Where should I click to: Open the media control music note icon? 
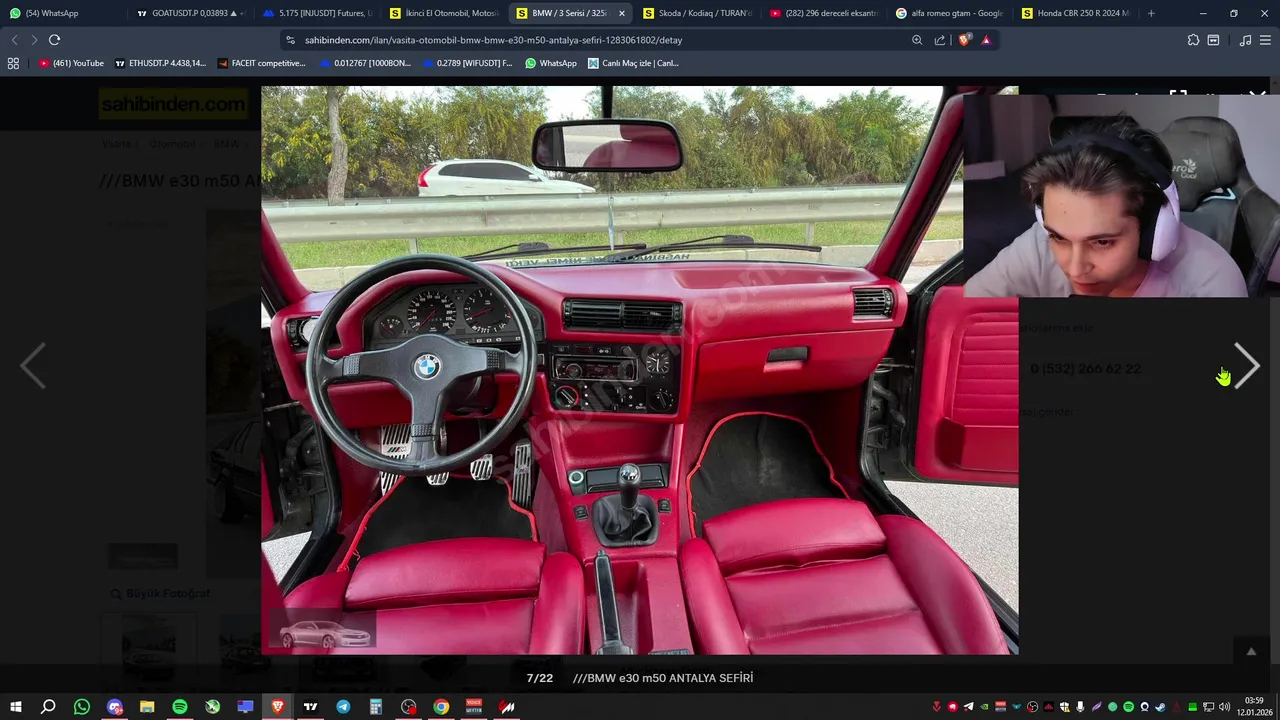click(1245, 40)
